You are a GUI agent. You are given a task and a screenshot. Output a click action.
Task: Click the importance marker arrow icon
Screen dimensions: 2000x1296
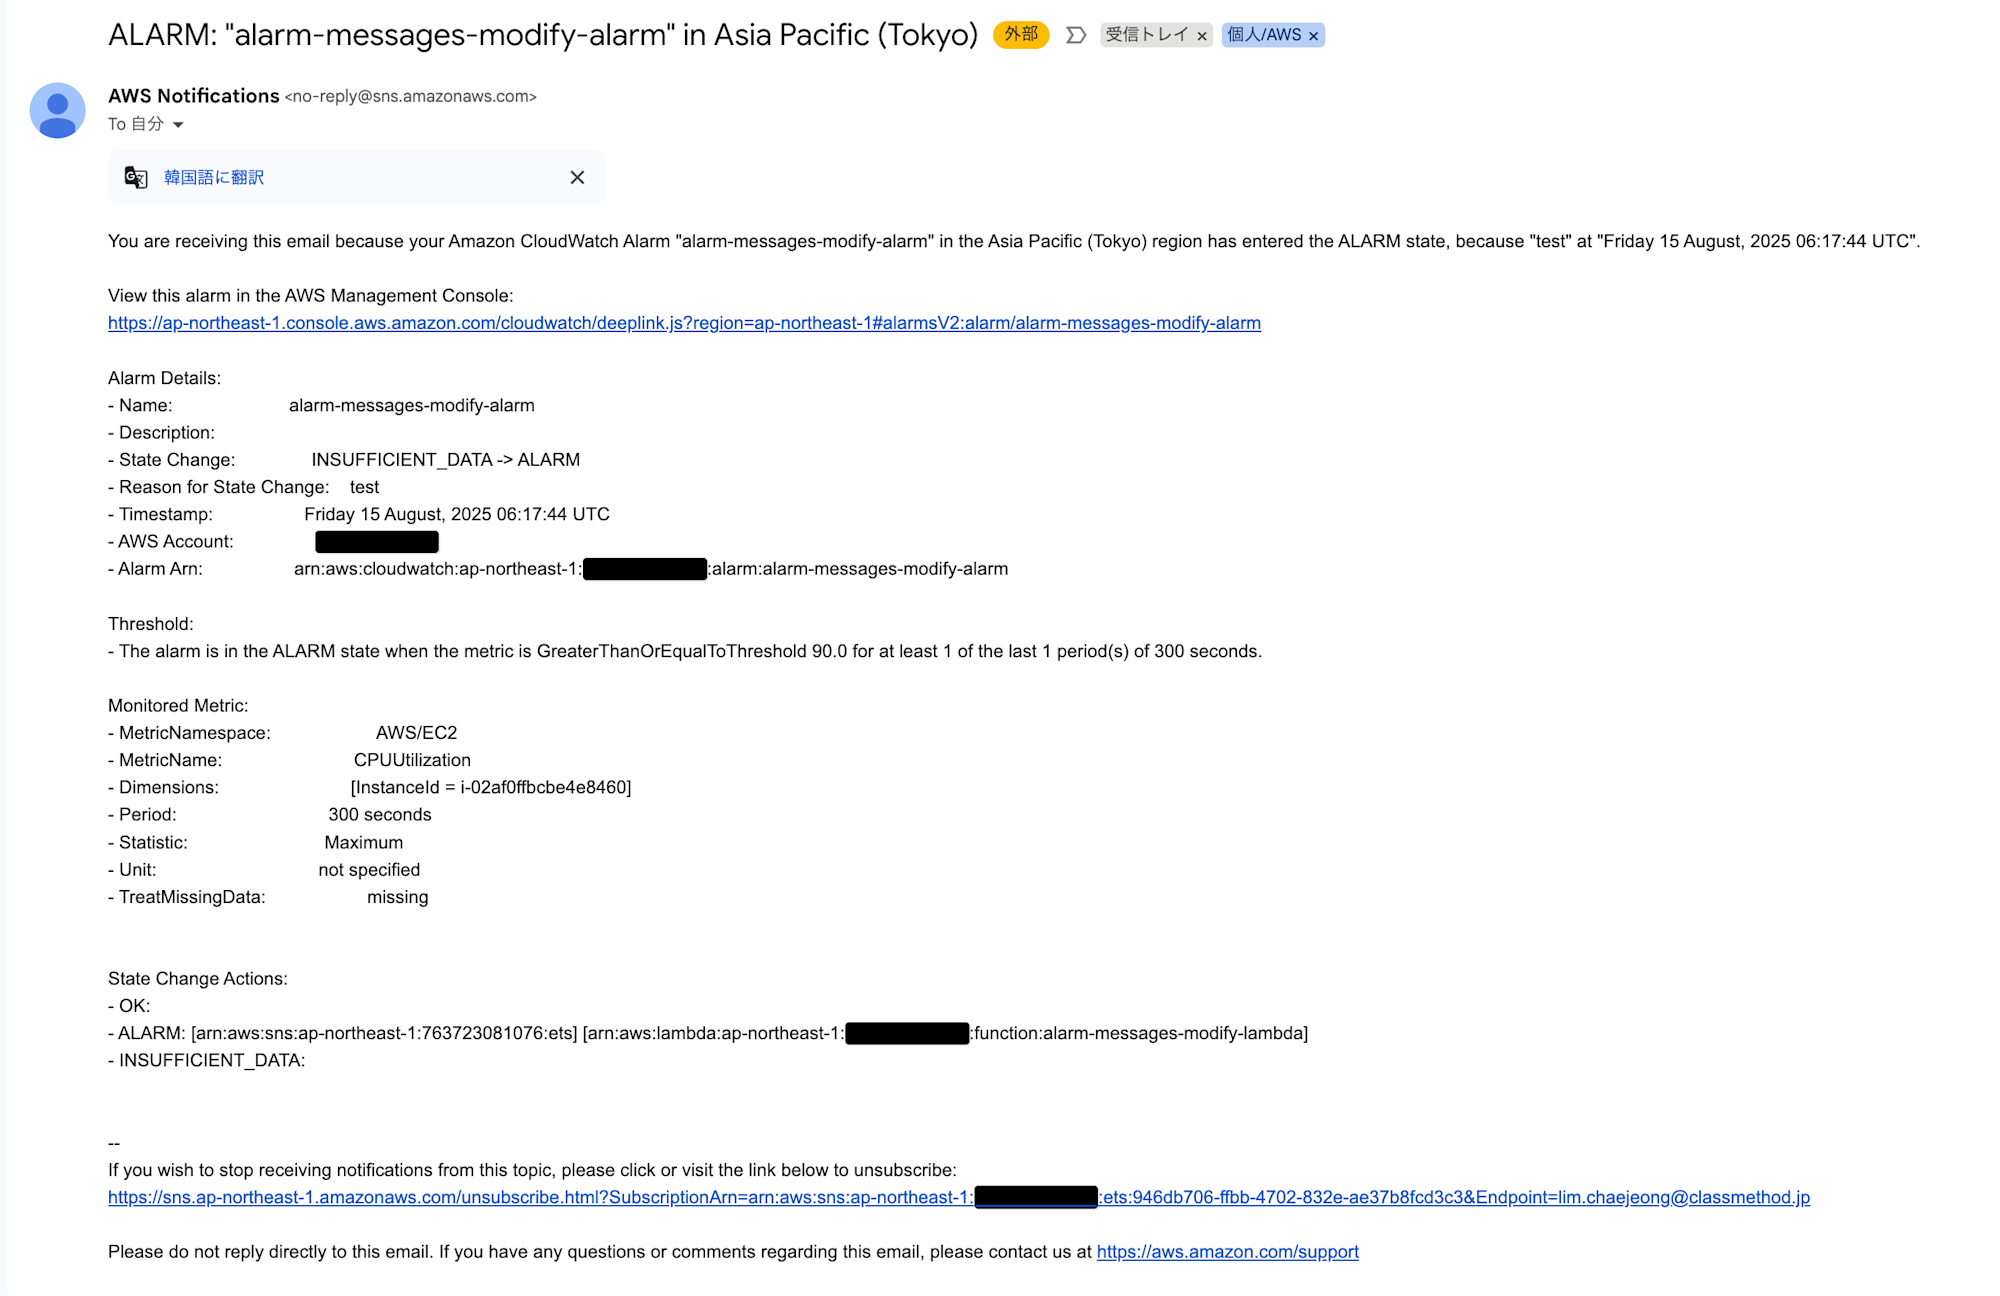point(1075,35)
